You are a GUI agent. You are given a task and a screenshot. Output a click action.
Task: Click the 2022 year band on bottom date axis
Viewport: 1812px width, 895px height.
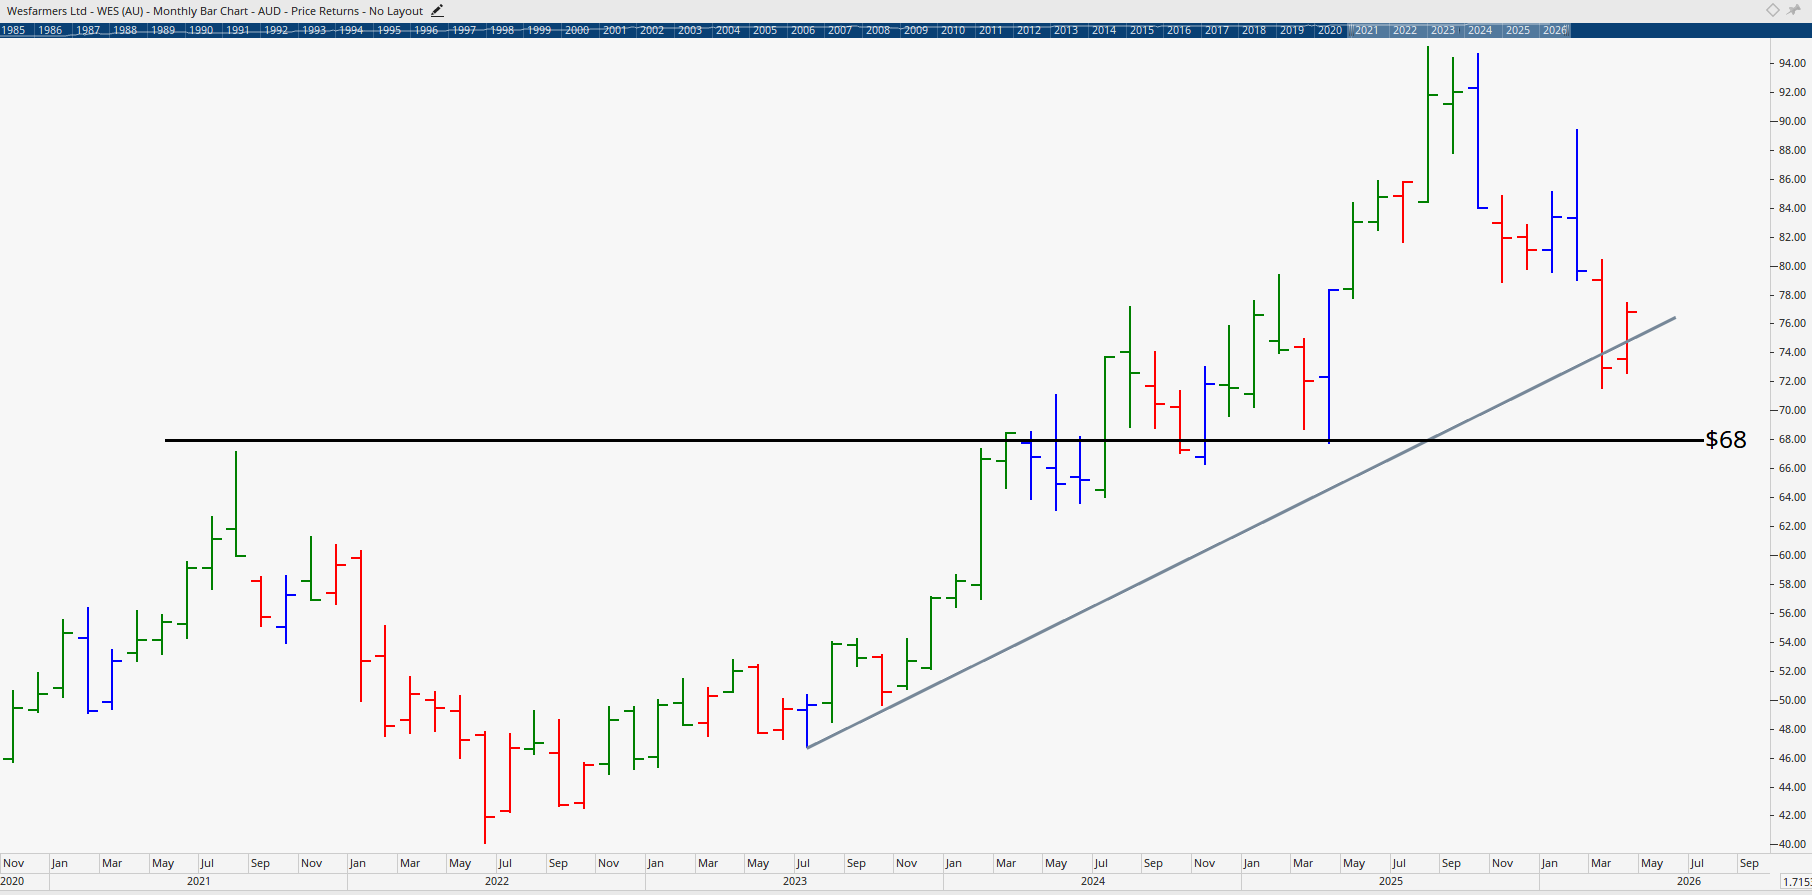(x=497, y=881)
